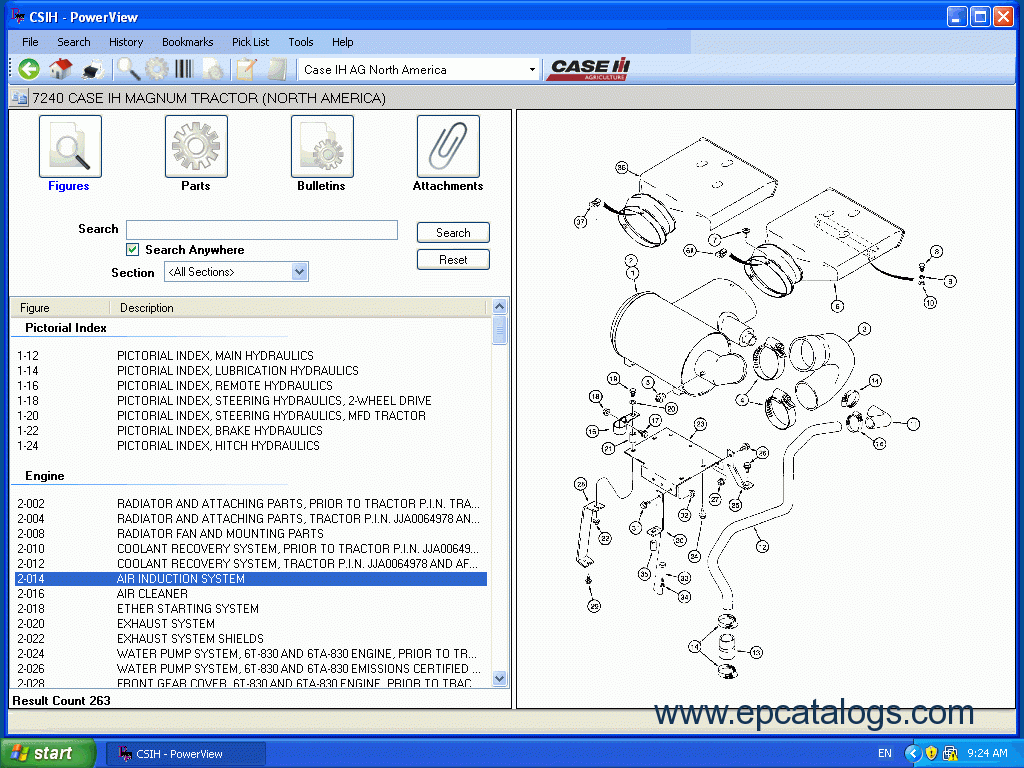Click the figure list scroll down arrow

point(500,679)
